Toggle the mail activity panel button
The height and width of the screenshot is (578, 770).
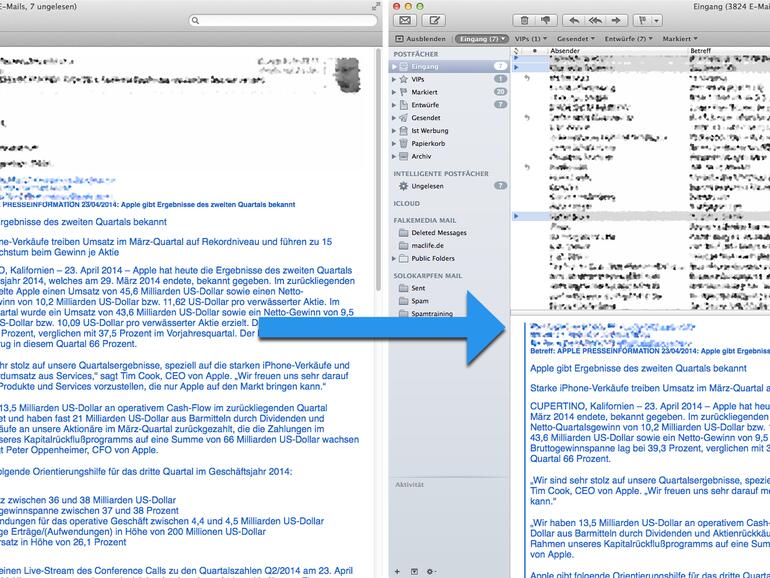pyautogui.click(x=414, y=572)
